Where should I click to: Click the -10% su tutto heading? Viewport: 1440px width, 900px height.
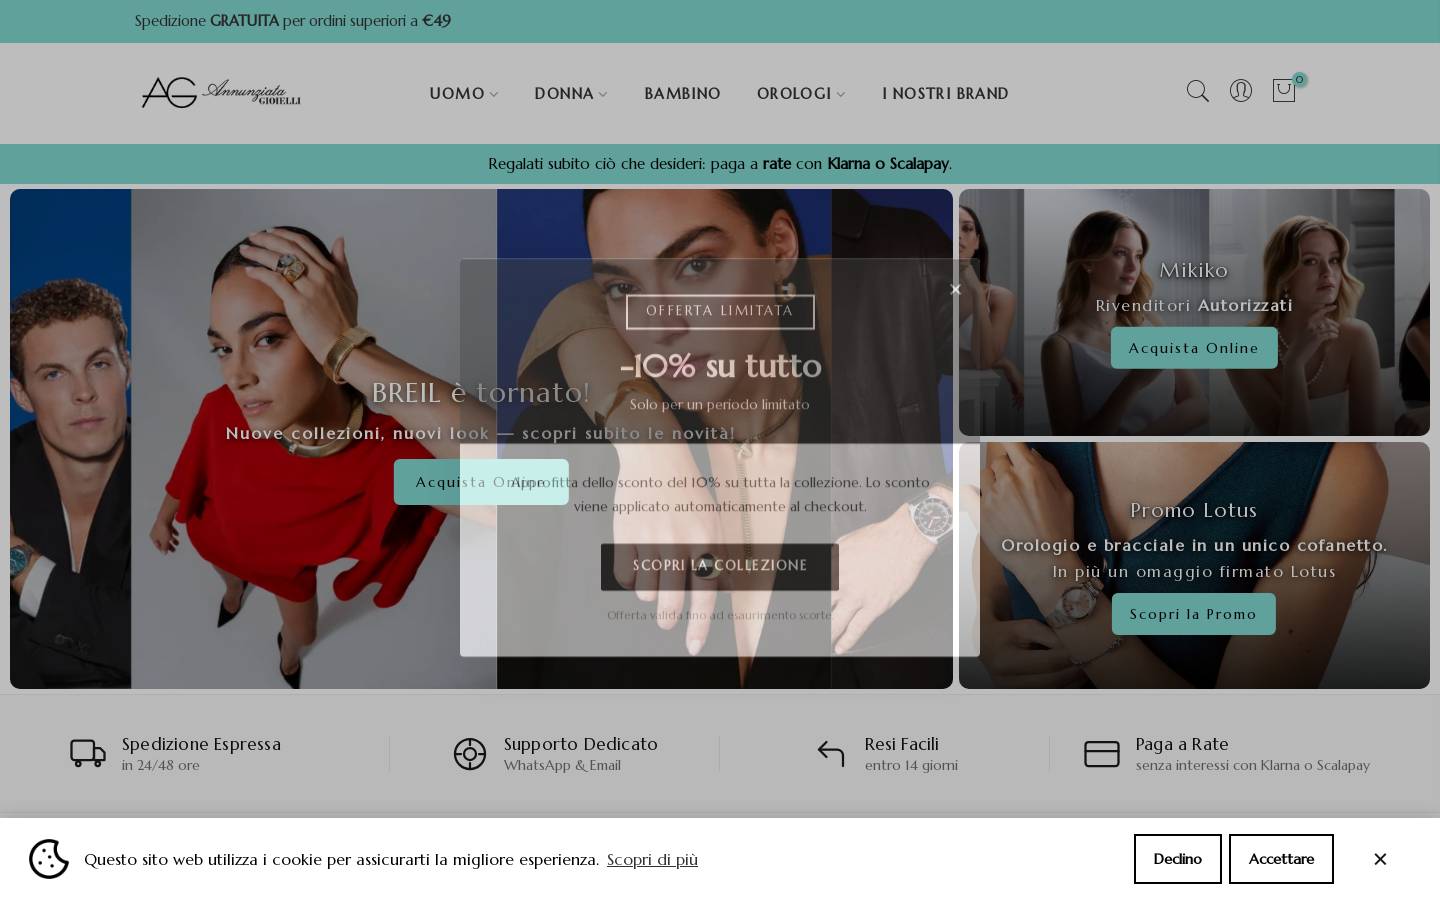tap(720, 366)
